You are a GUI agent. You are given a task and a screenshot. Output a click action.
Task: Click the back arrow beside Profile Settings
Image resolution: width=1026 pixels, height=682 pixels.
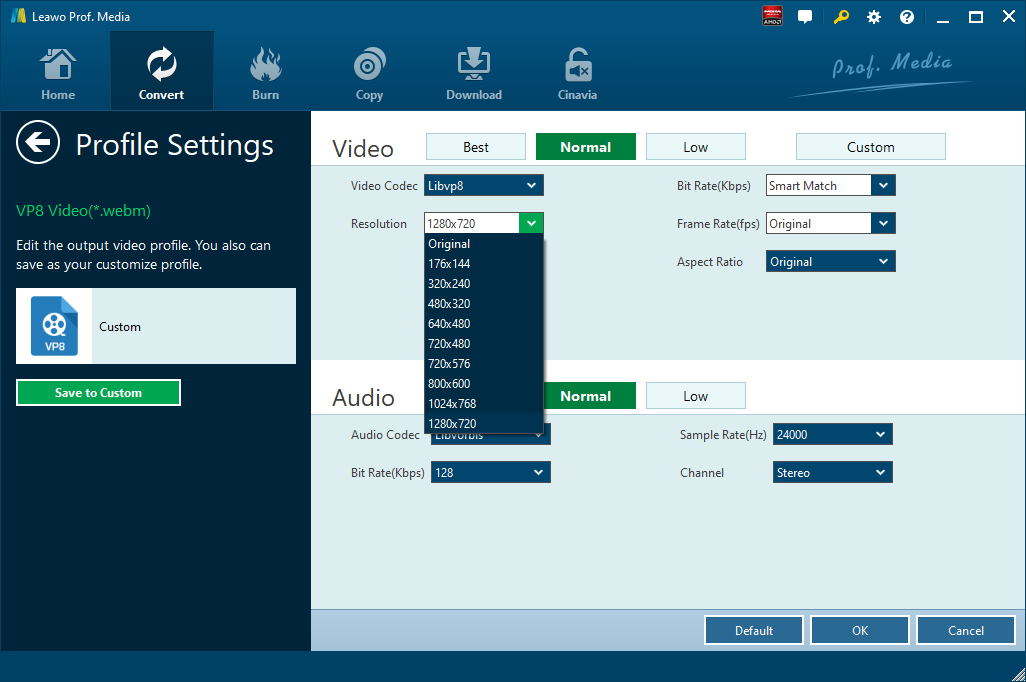[38, 143]
